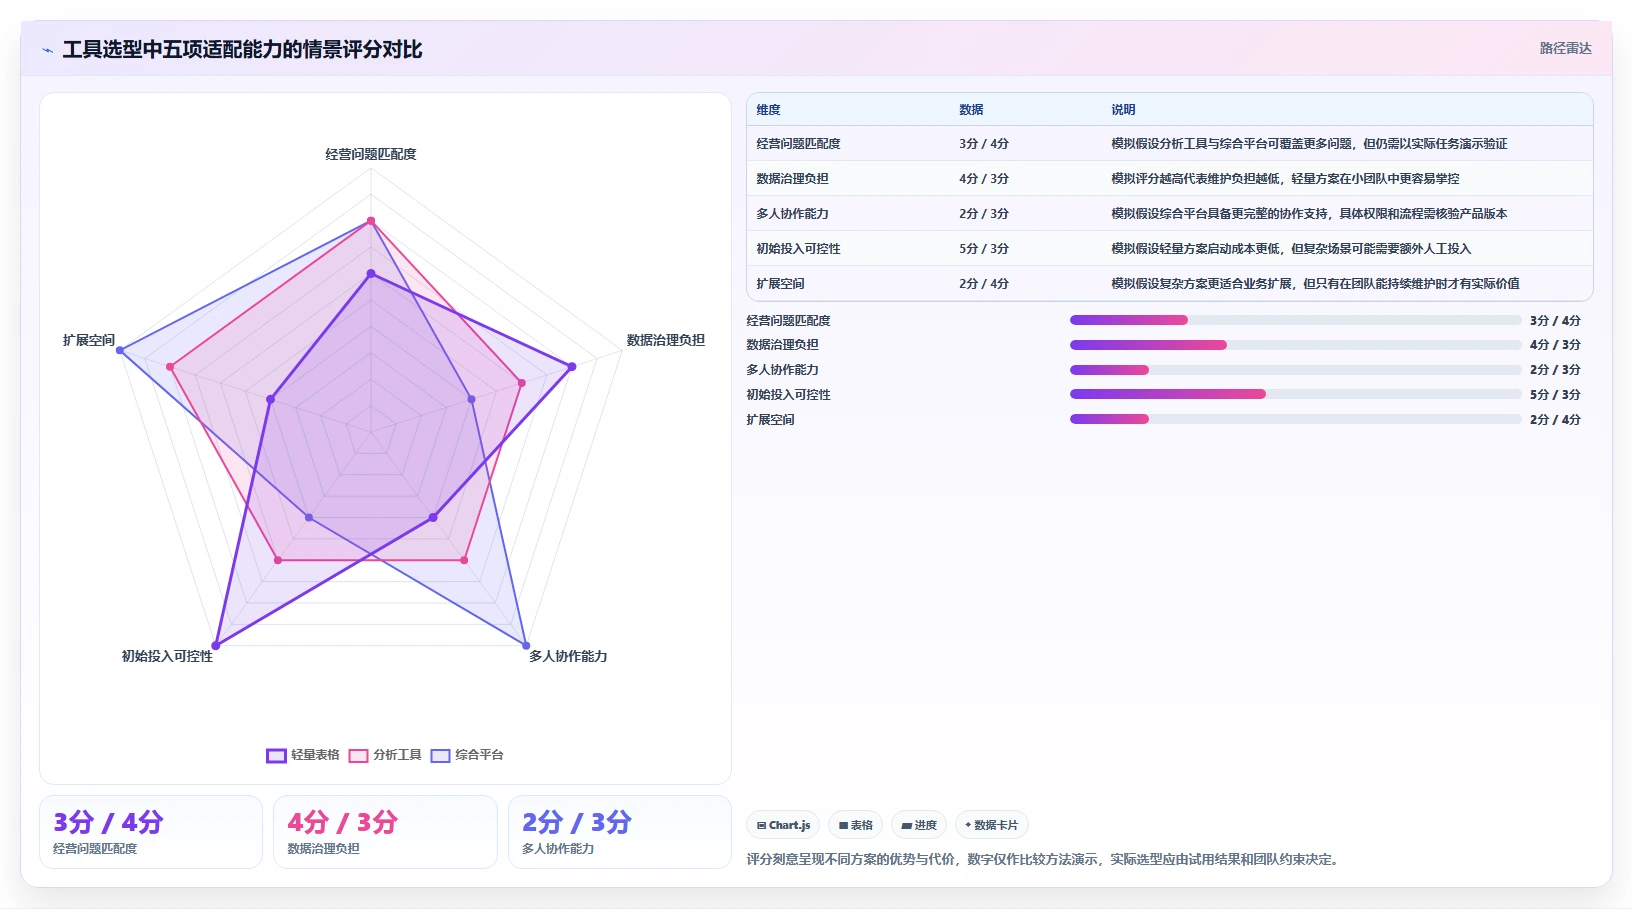The image size is (1633, 909).
Task: Click 分析工具 pink point on 多人协作能力 axis
Action: point(464,560)
